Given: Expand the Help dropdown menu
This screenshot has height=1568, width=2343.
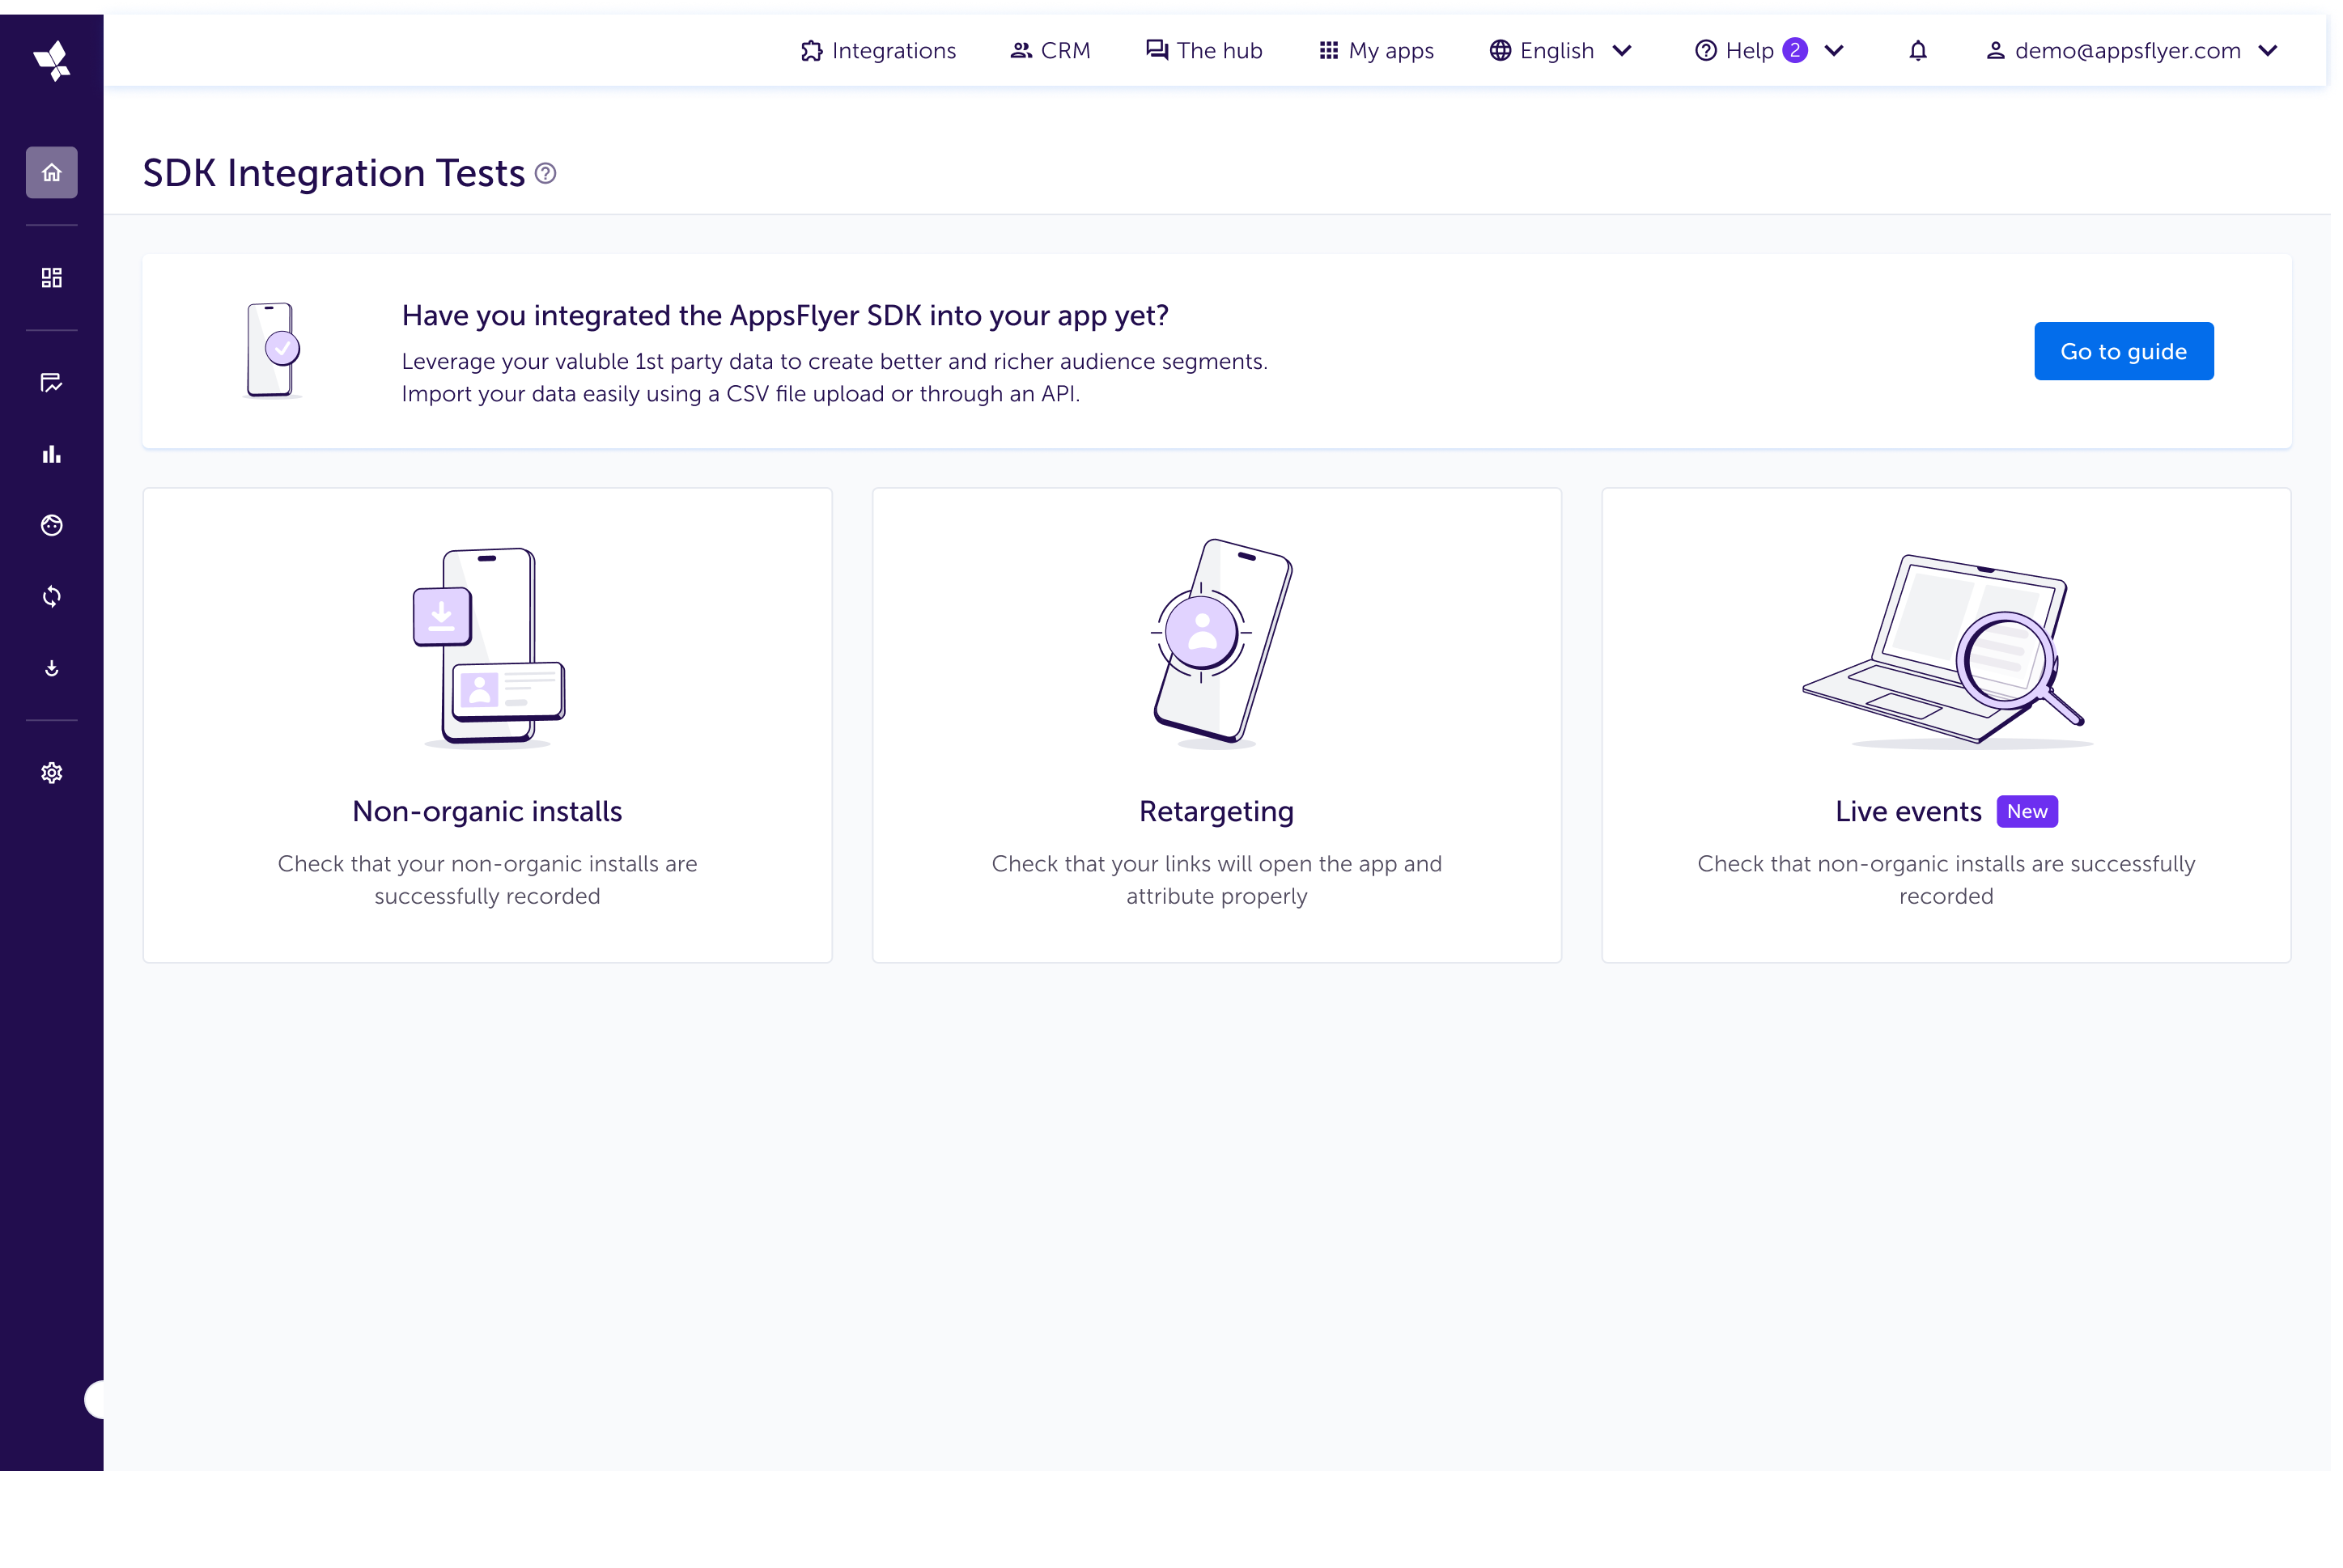Looking at the screenshot, I should (1768, 51).
